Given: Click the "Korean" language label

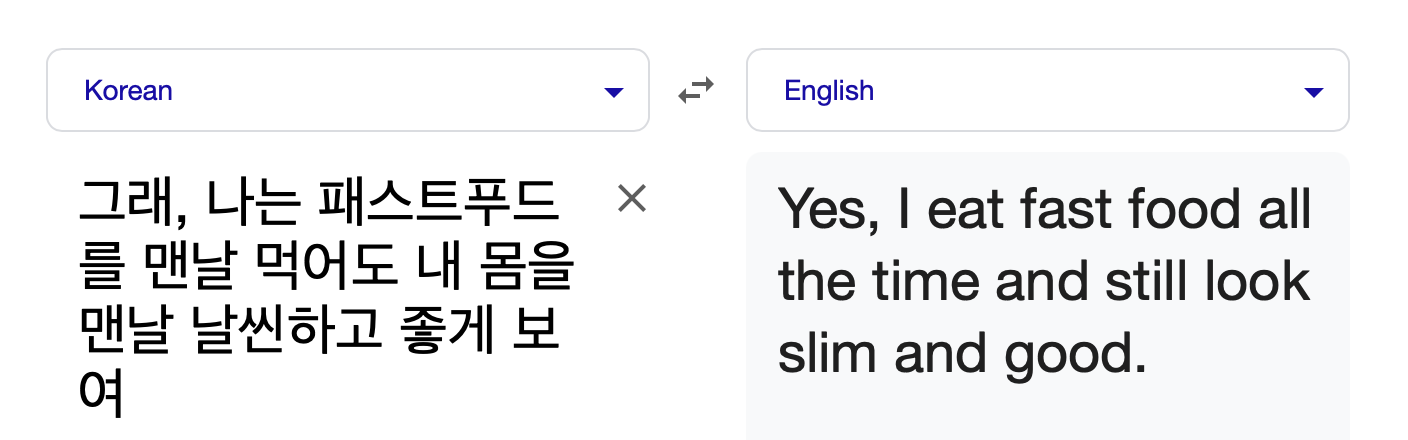Looking at the screenshot, I should click(128, 91).
